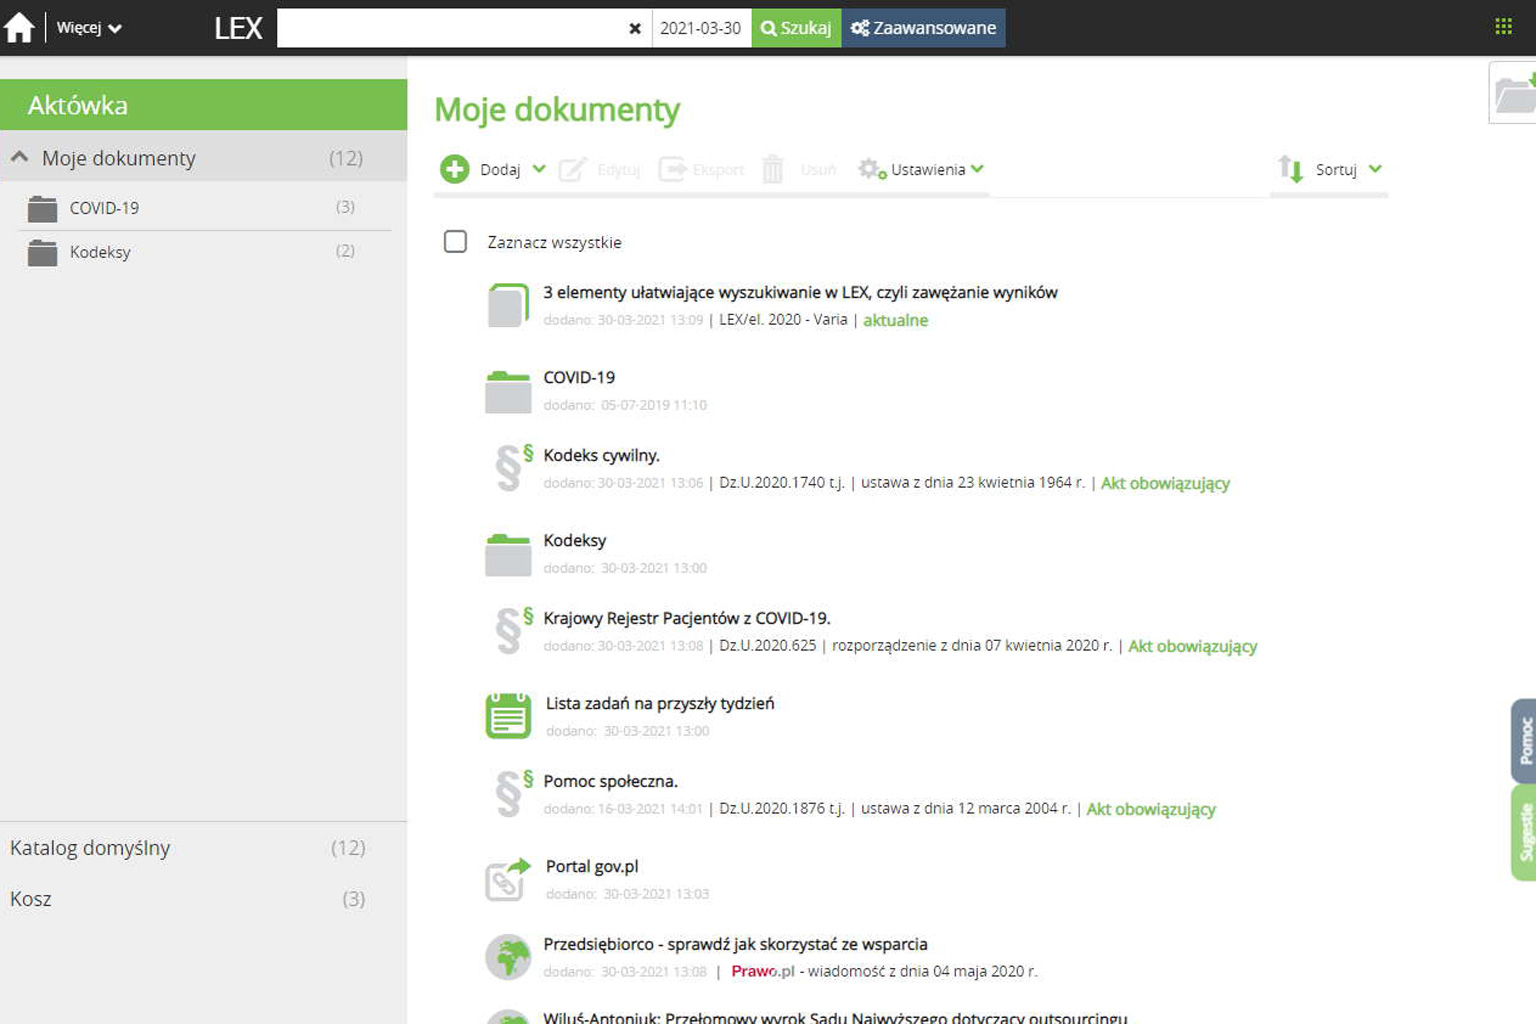Tick the Zaznacz wszystkie checkbox
Image resolution: width=1536 pixels, height=1024 pixels.
pyautogui.click(x=455, y=242)
